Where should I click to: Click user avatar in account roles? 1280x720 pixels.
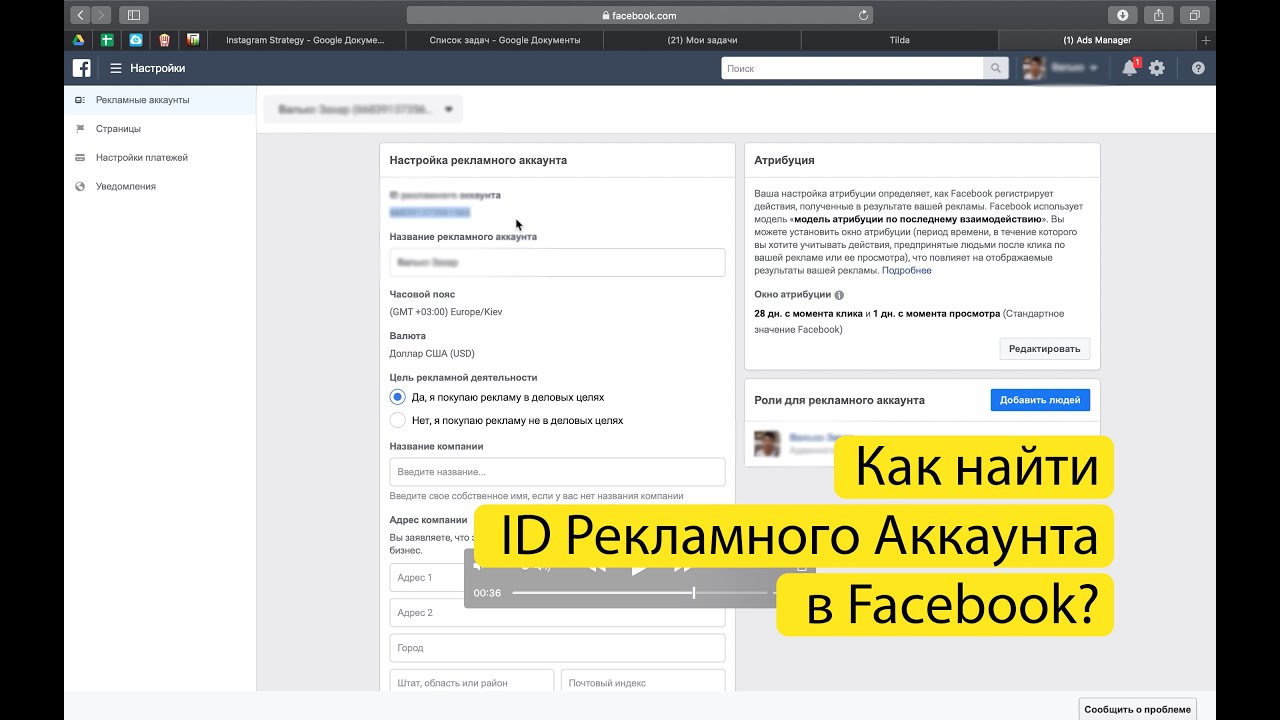[x=767, y=444]
